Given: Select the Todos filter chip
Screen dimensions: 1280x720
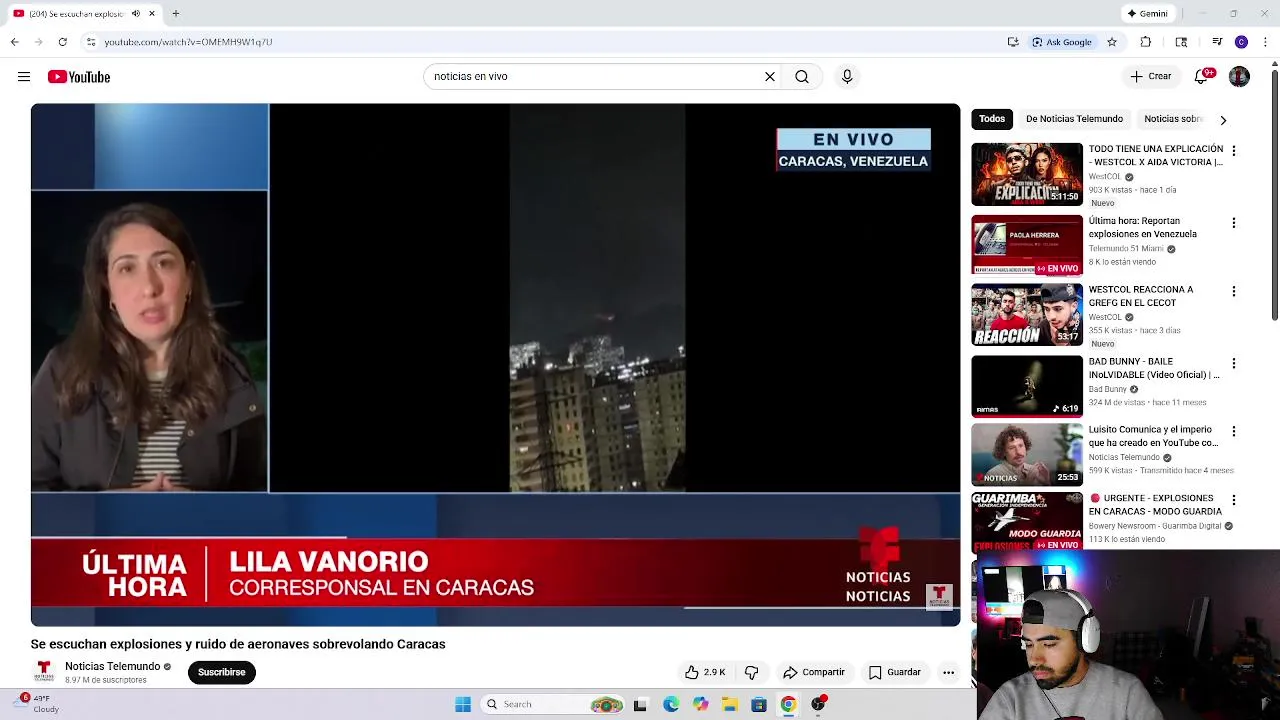Looking at the screenshot, I should click(992, 119).
